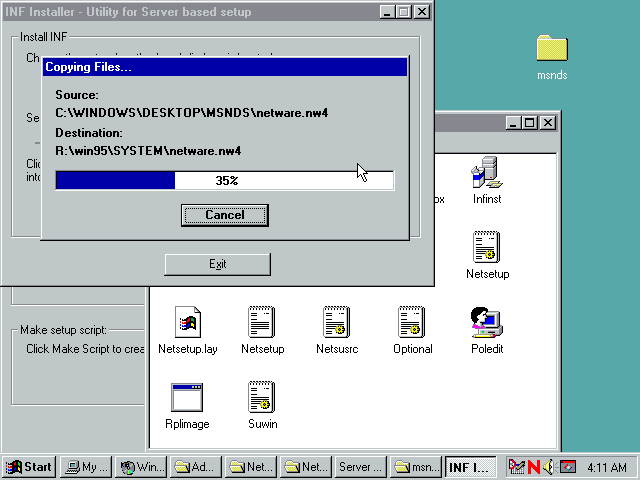Open the Infinst program icon

(487, 180)
